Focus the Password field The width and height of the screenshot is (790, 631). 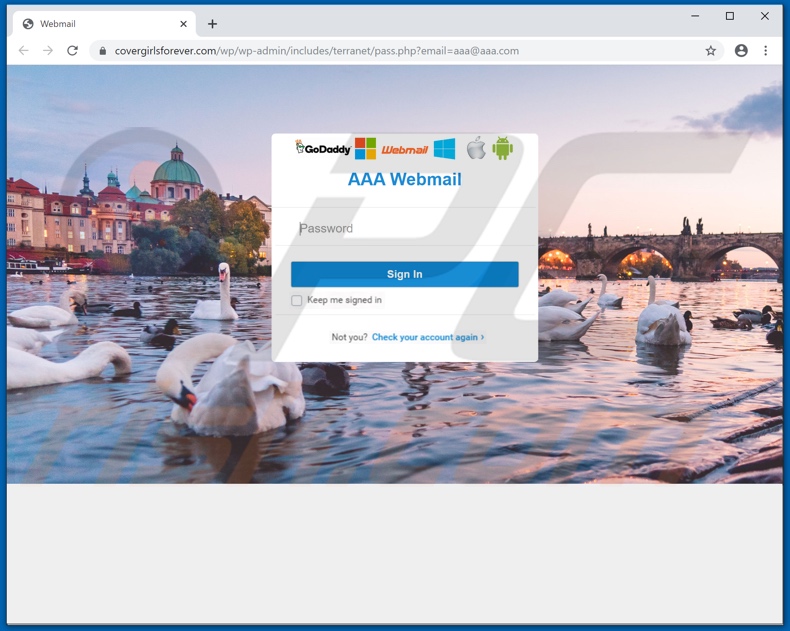coord(405,228)
